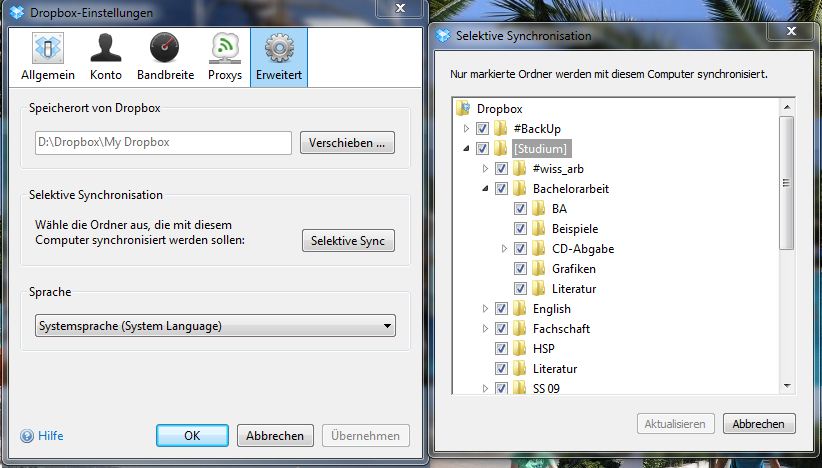Screen dimensions: 822x468
Task: Select the Proxys tab
Action: click(x=225, y=57)
